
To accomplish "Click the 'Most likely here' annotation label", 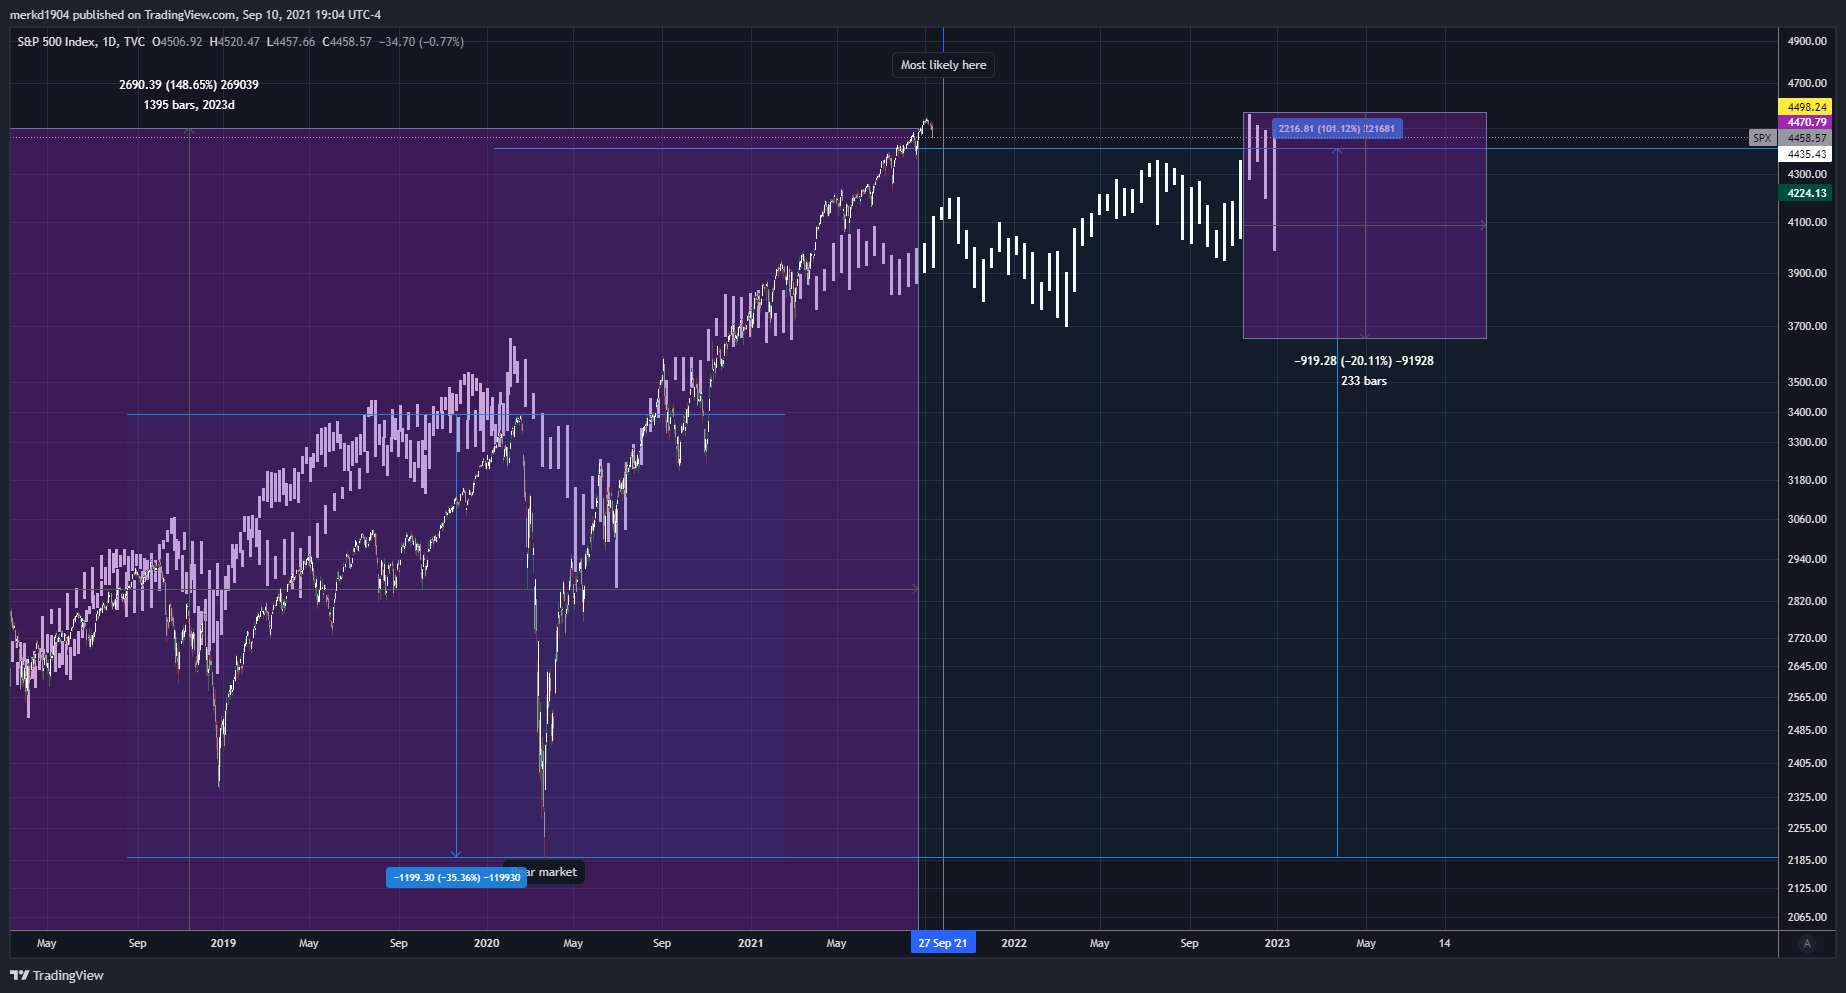I will (x=943, y=65).
